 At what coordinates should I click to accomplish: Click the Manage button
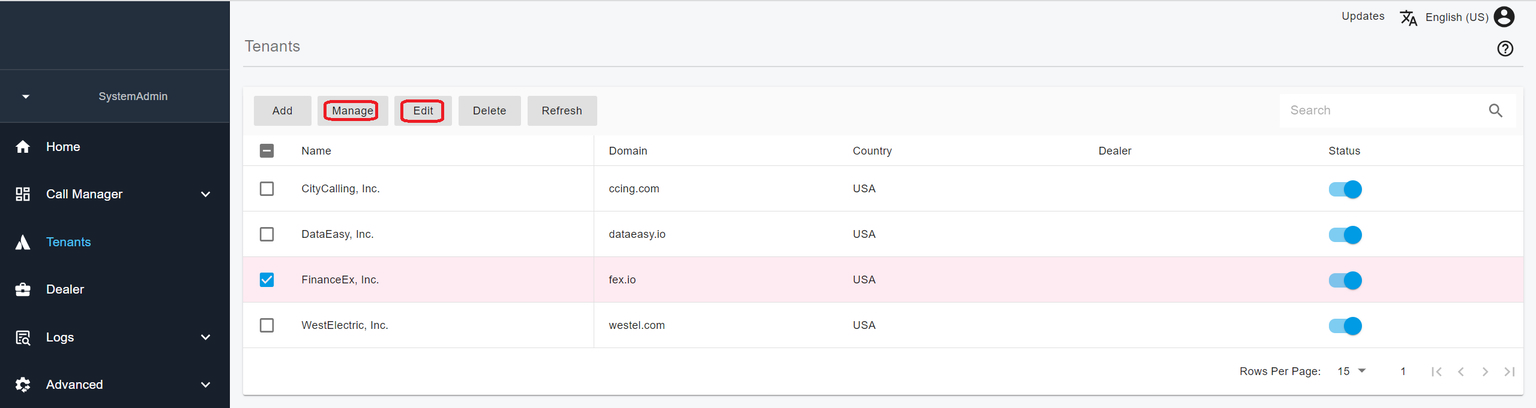click(x=352, y=111)
